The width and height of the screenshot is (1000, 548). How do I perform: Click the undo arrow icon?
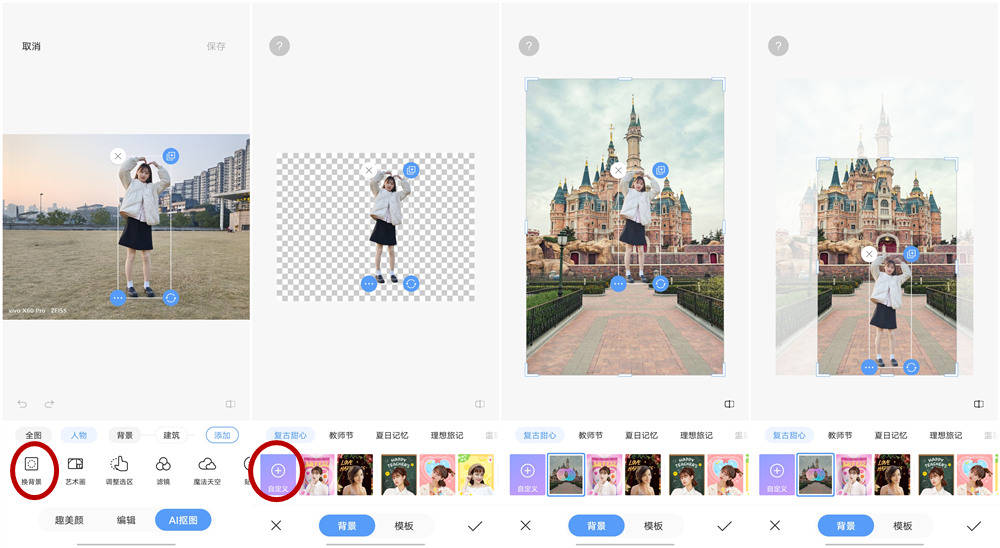[x=23, y=404]
